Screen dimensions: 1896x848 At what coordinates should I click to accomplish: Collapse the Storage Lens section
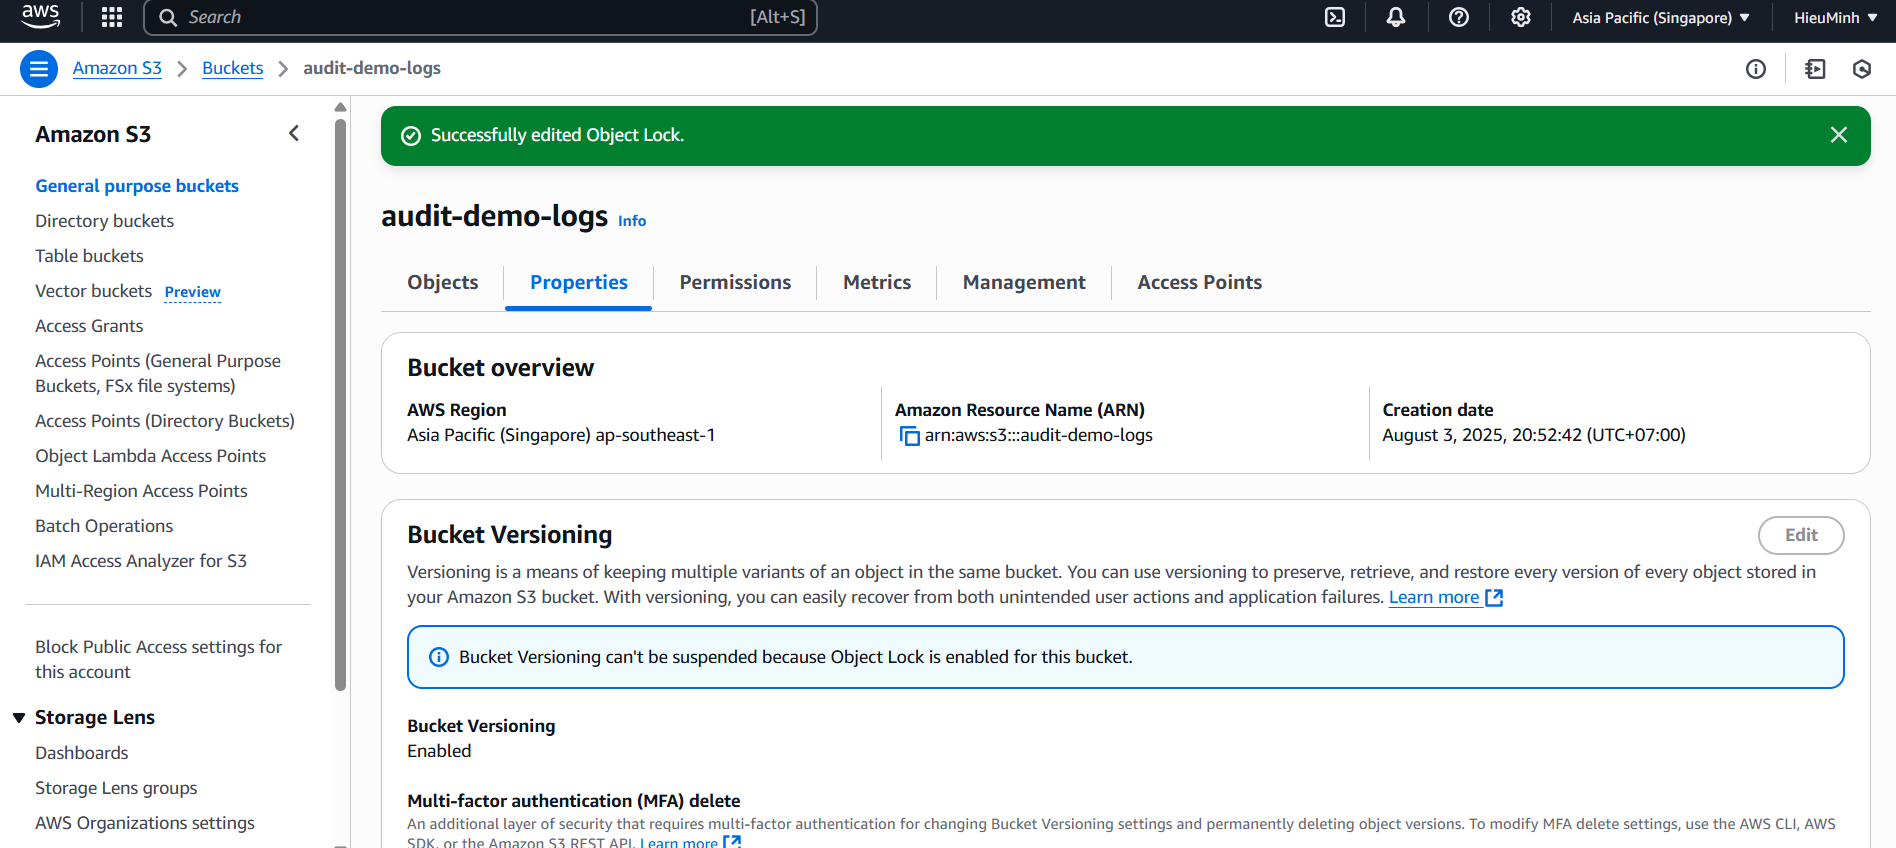point(19,718)
